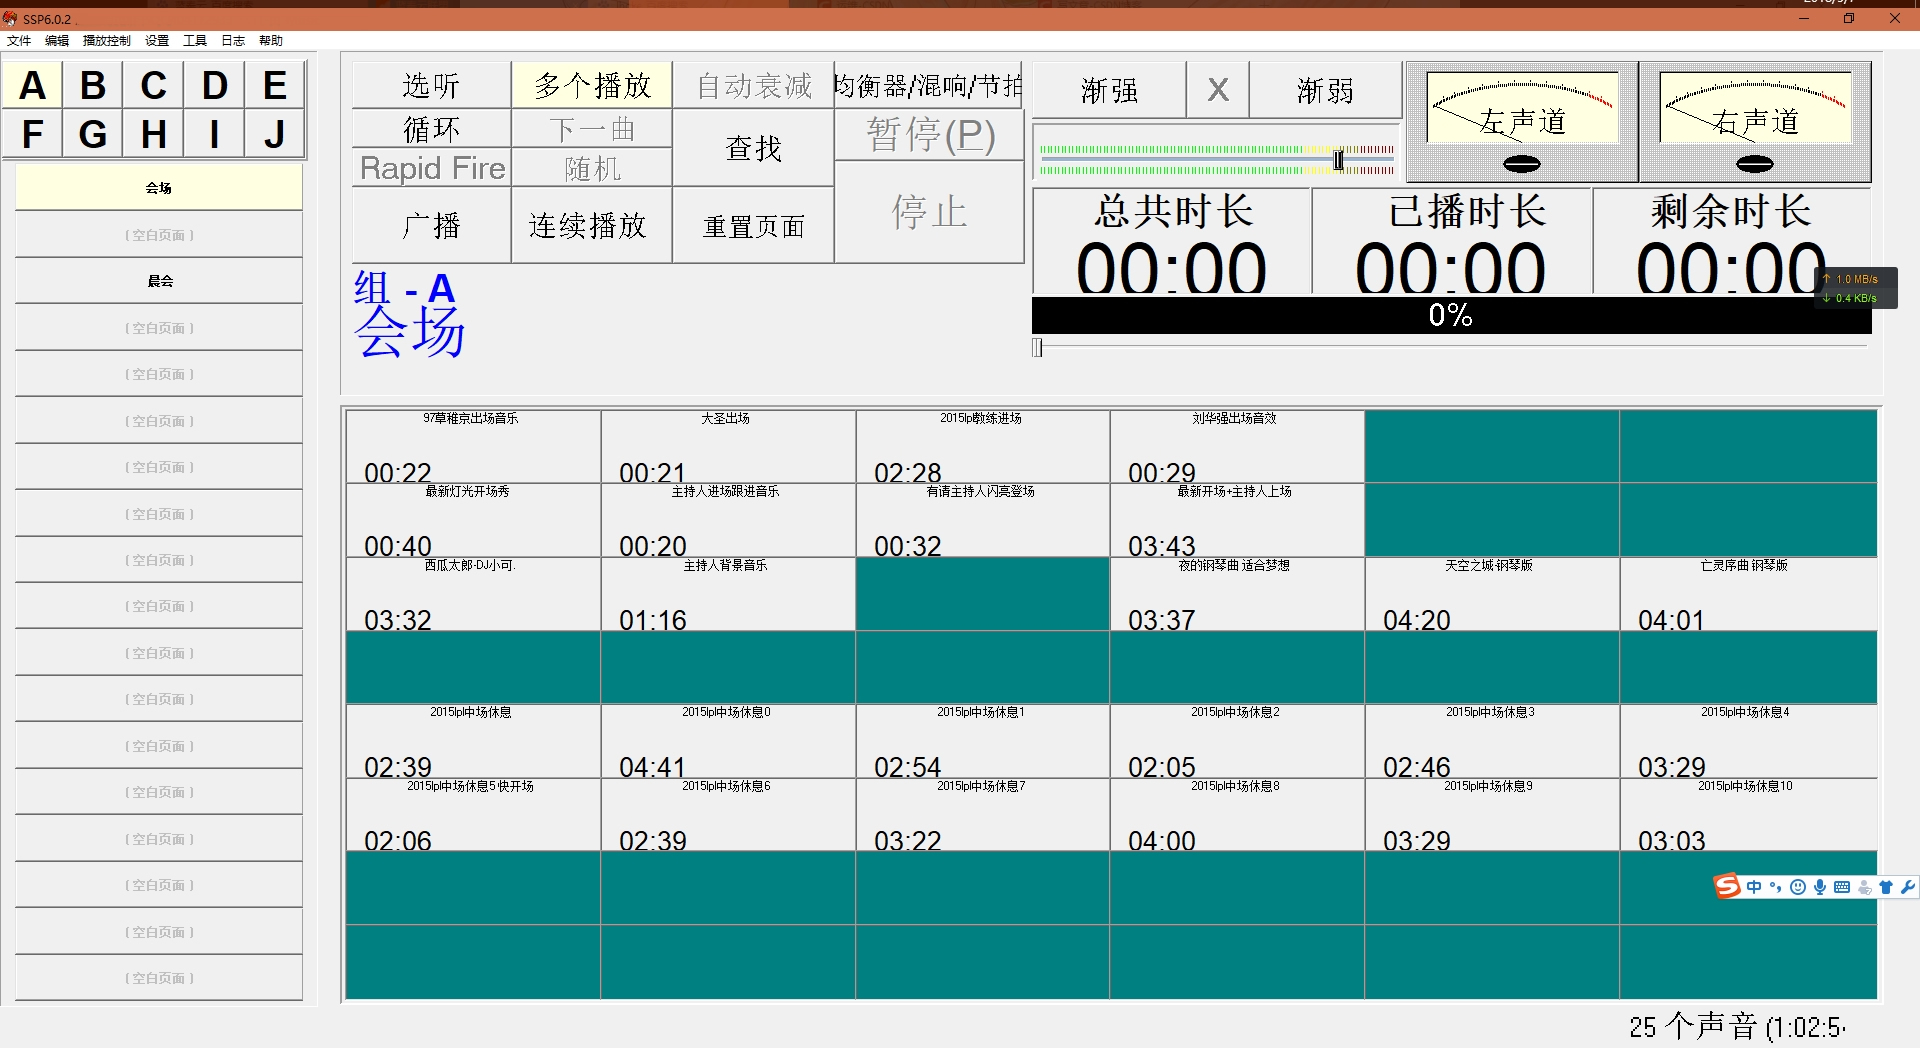Toggle Chinese/English input with 中 icon
The width and height of the screenshot is (1920, 1048).
[1754, 887]
